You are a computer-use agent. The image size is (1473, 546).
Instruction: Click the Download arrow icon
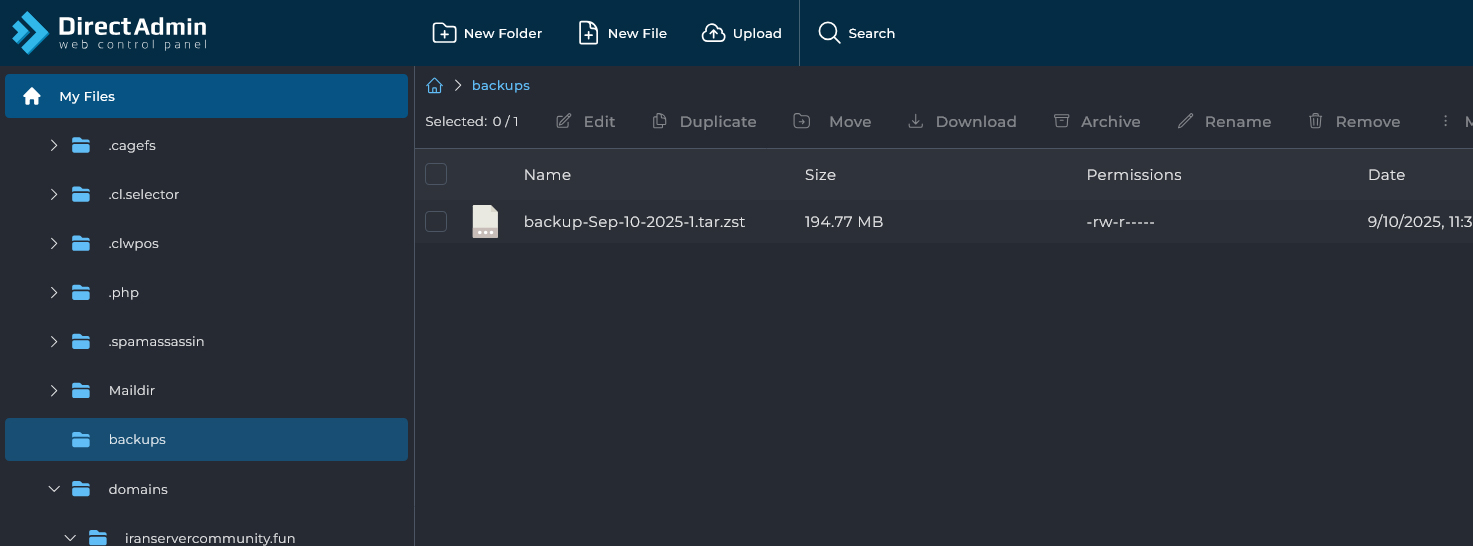pyautogui.click(x=915, y=121)
